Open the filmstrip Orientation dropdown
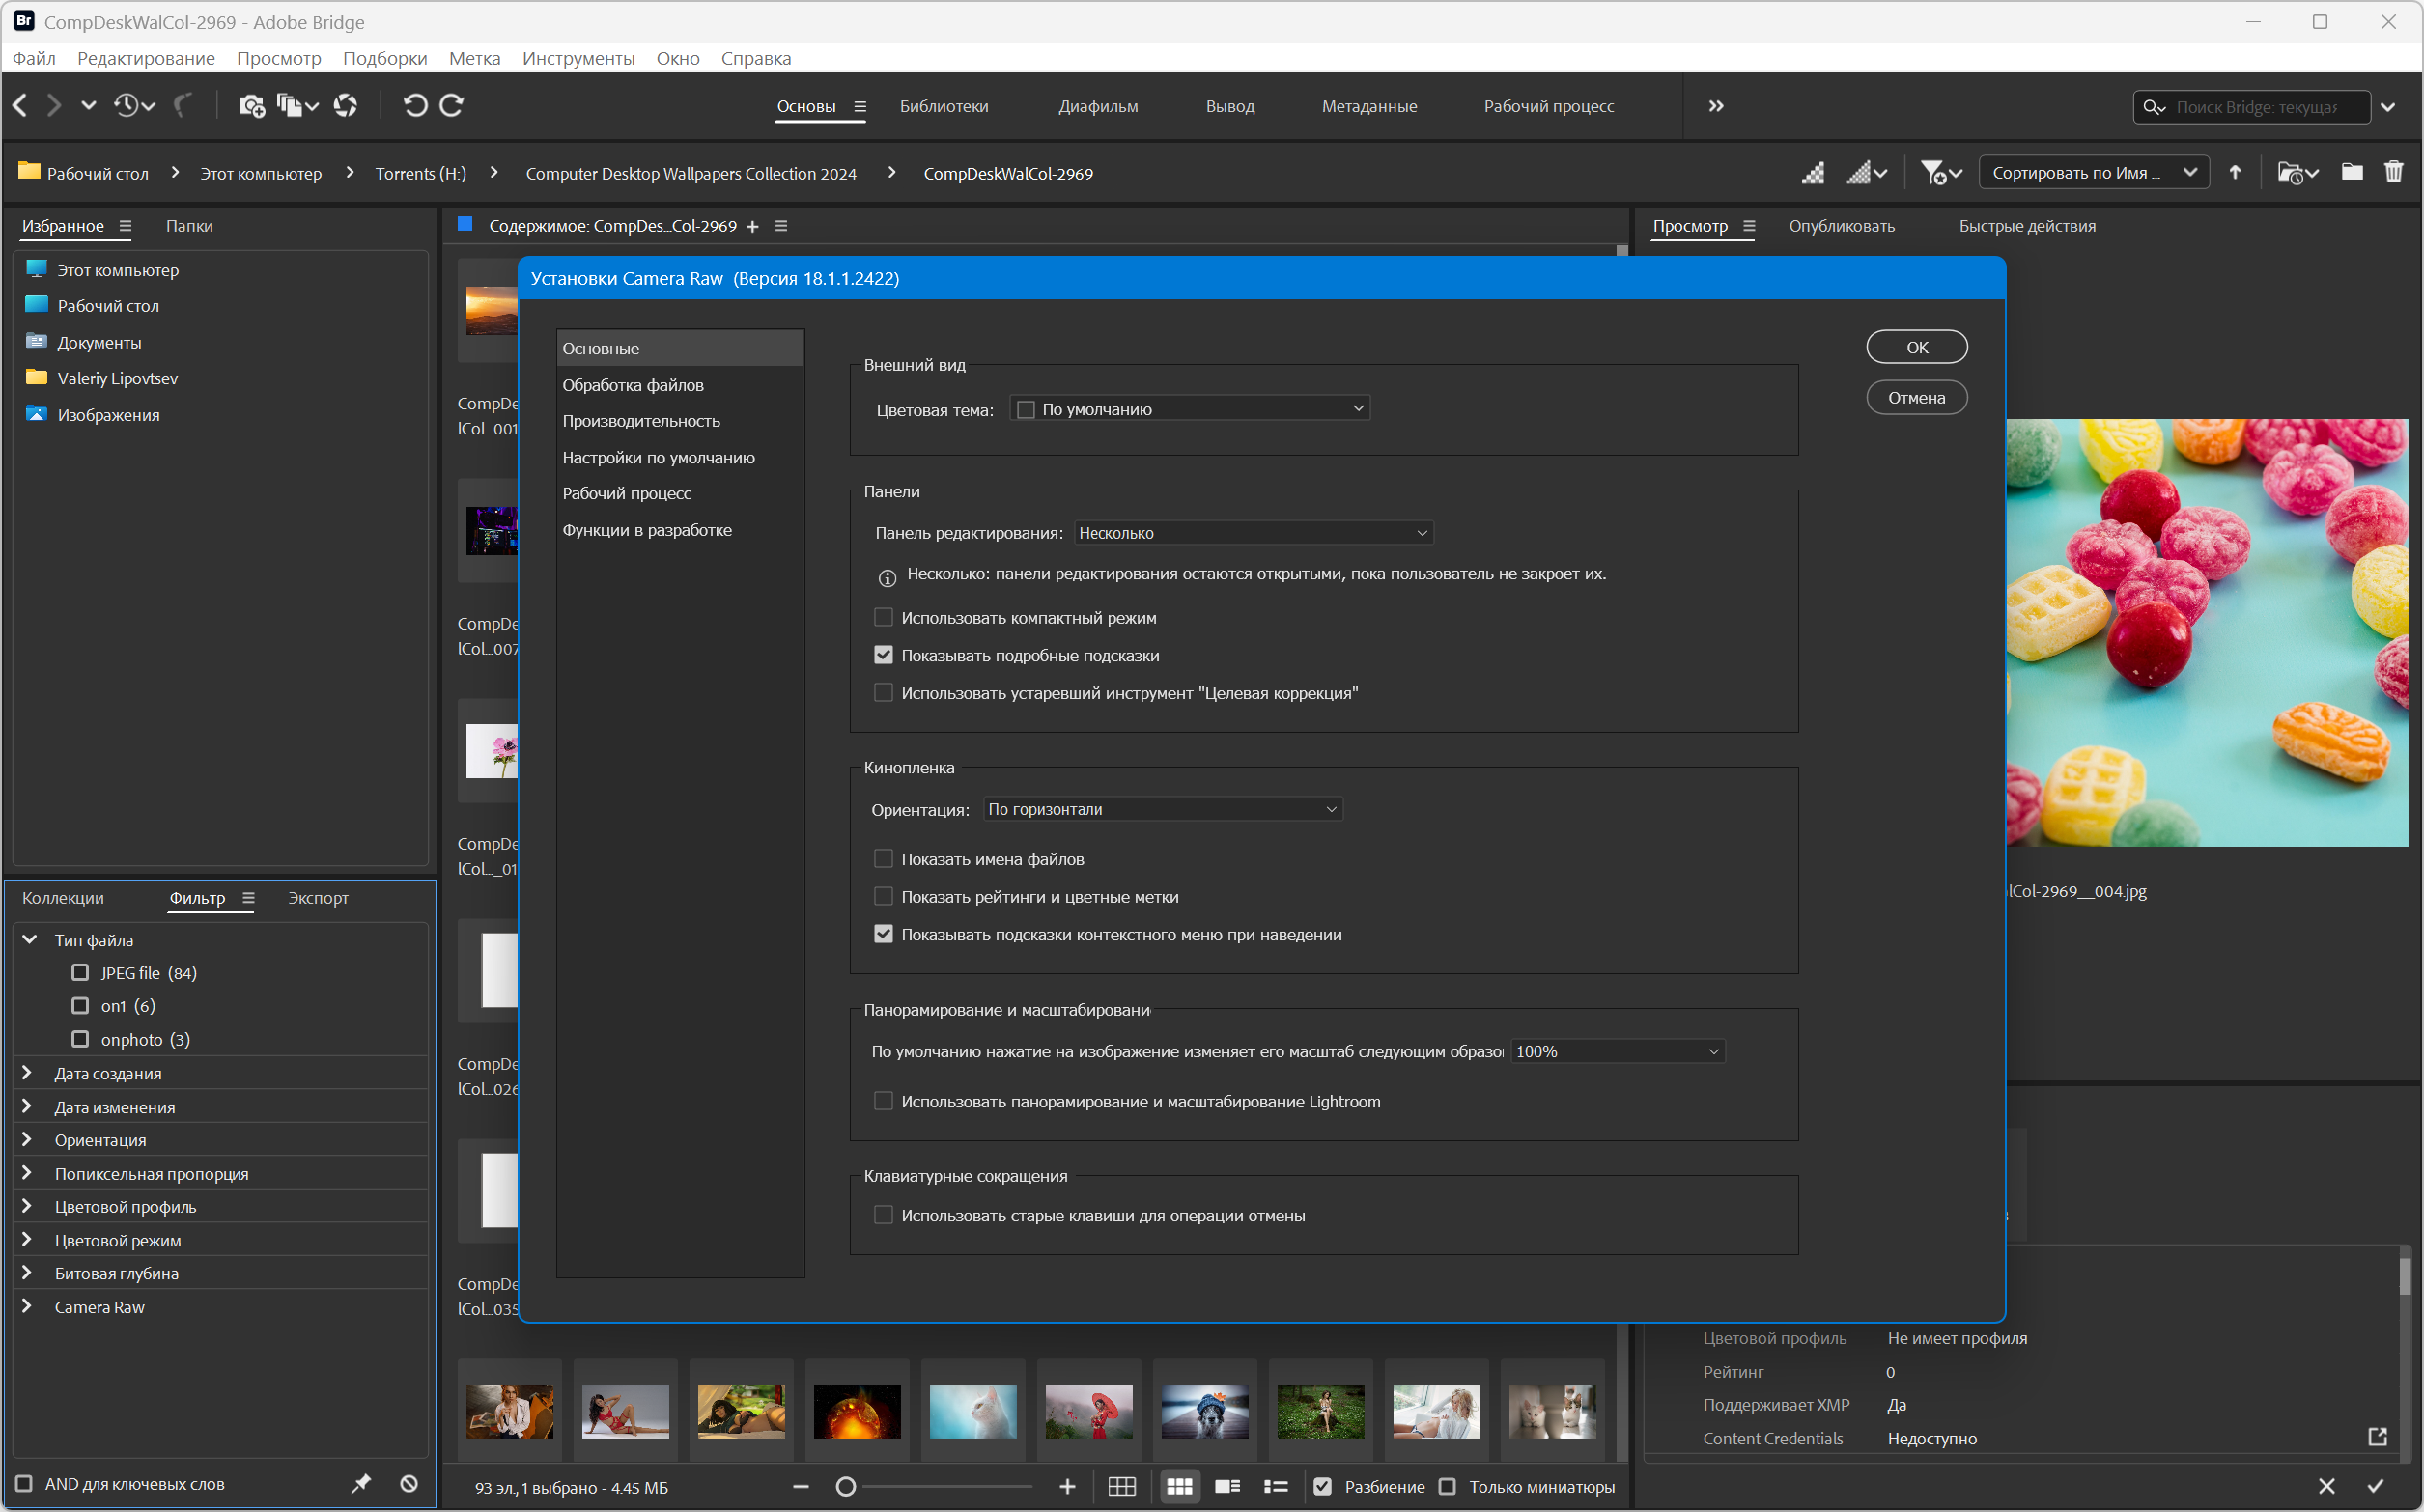The height and width of the screenshot is (1512, 2424). (x=1162, y=809)
